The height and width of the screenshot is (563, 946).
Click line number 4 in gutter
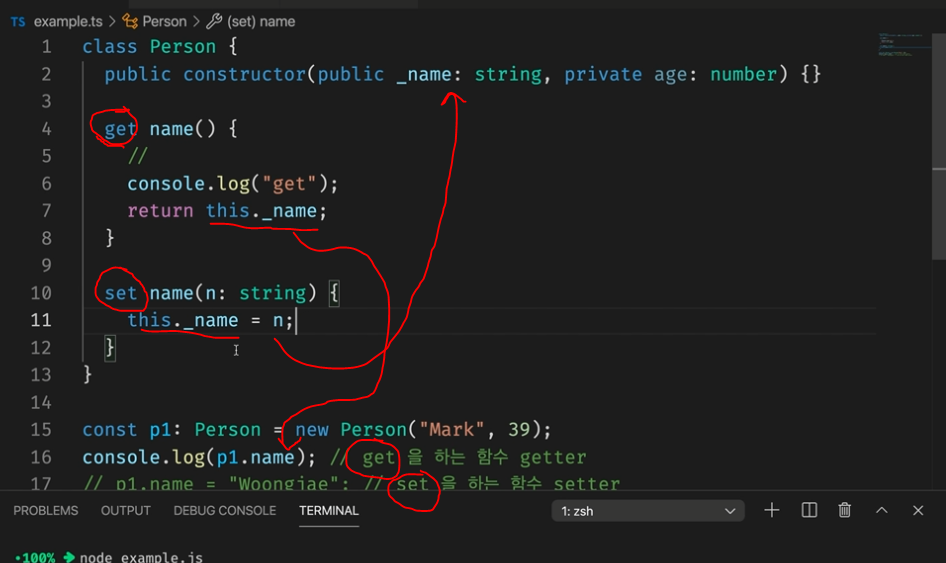pos(46,129)
